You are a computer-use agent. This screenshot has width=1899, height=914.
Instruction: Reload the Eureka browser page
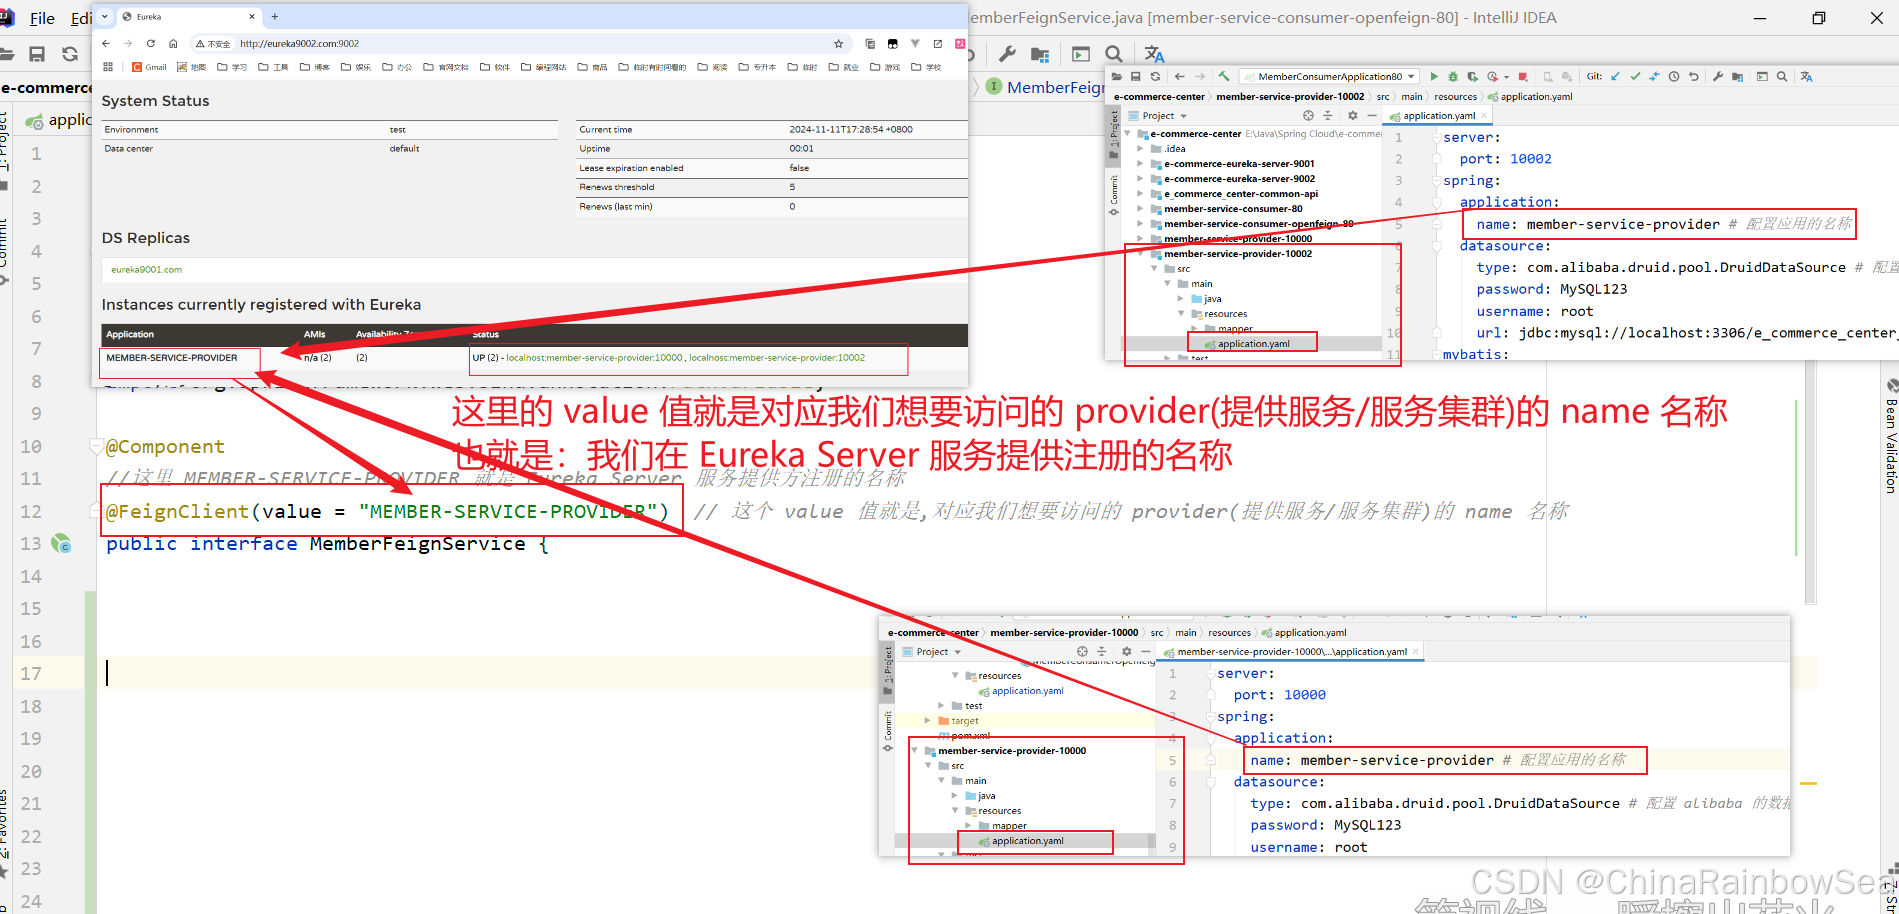[151, 43]
